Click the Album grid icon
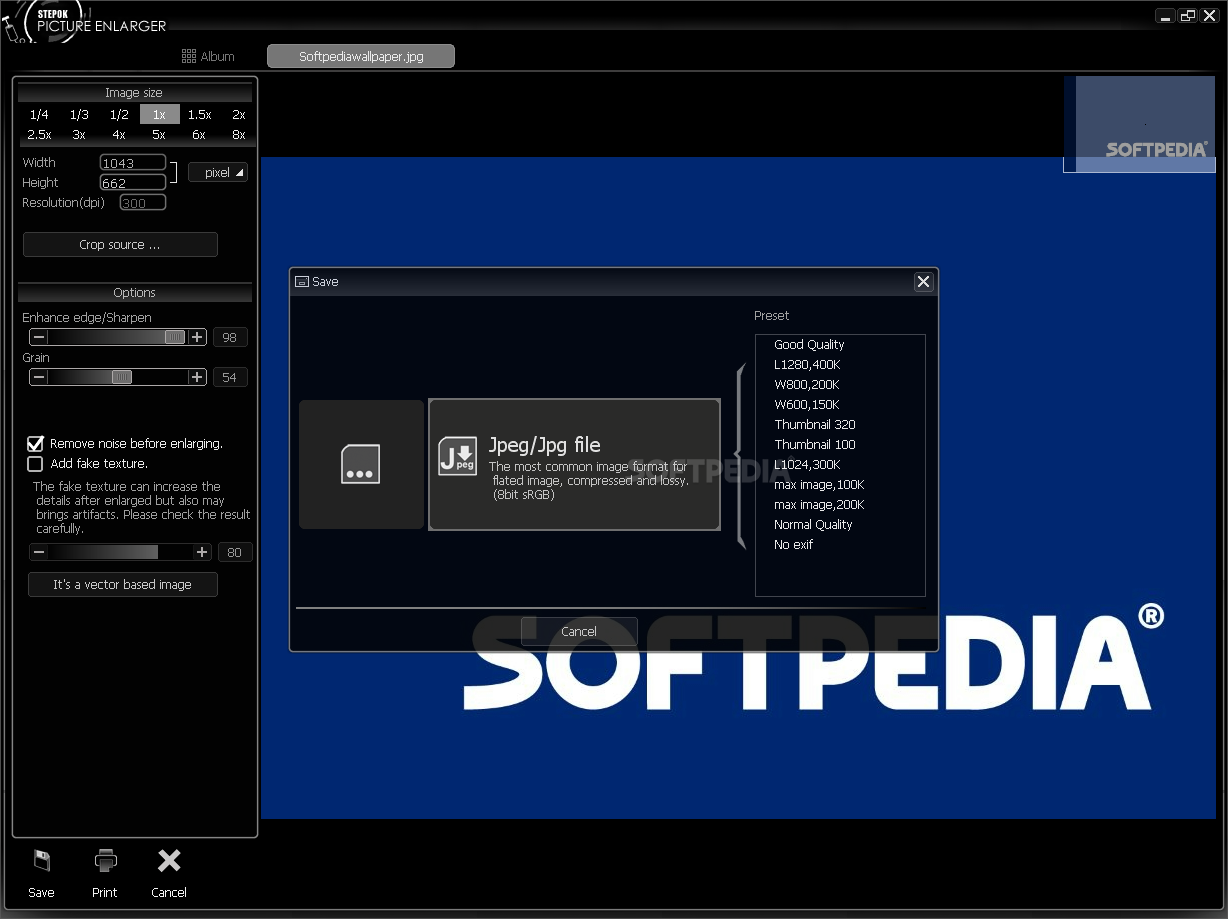Viewport: 1228px width, 919px height. click(x=188, y=56)
